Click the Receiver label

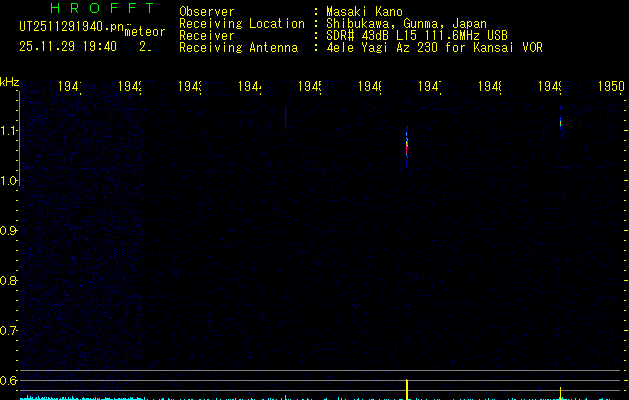[207, 36]
